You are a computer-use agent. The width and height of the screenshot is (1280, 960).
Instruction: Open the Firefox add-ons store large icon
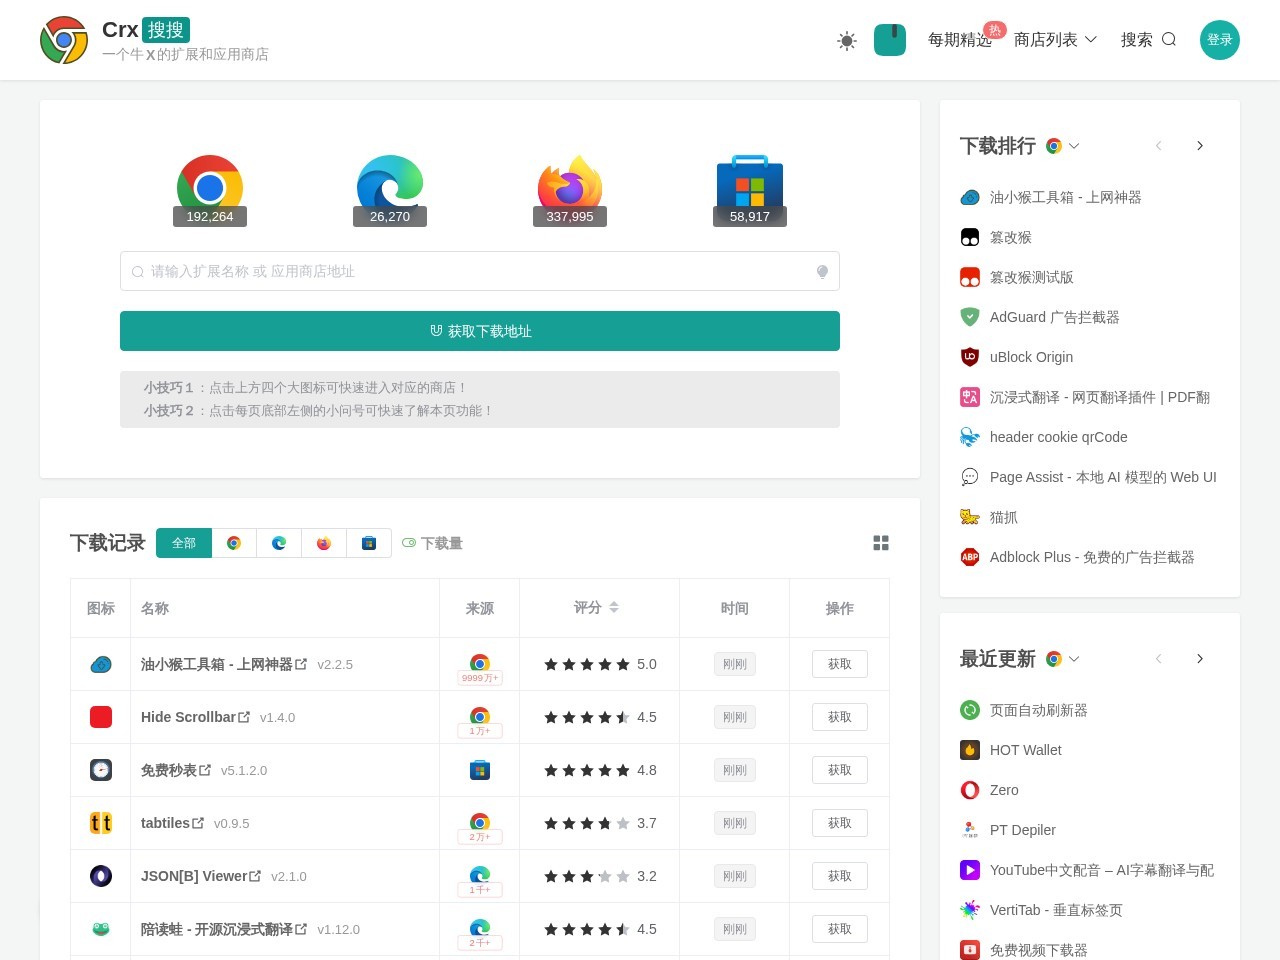point(570,186)
